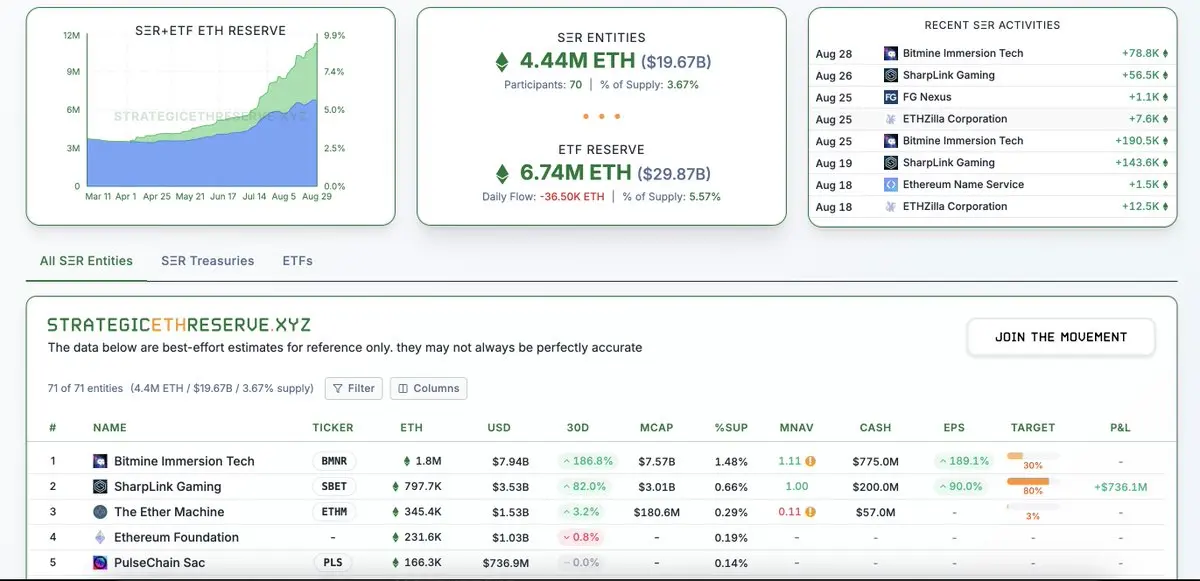Click Ethereum Name Service logo icon
The height and width of the screenshot is (581, 1200).
(891, 184)
